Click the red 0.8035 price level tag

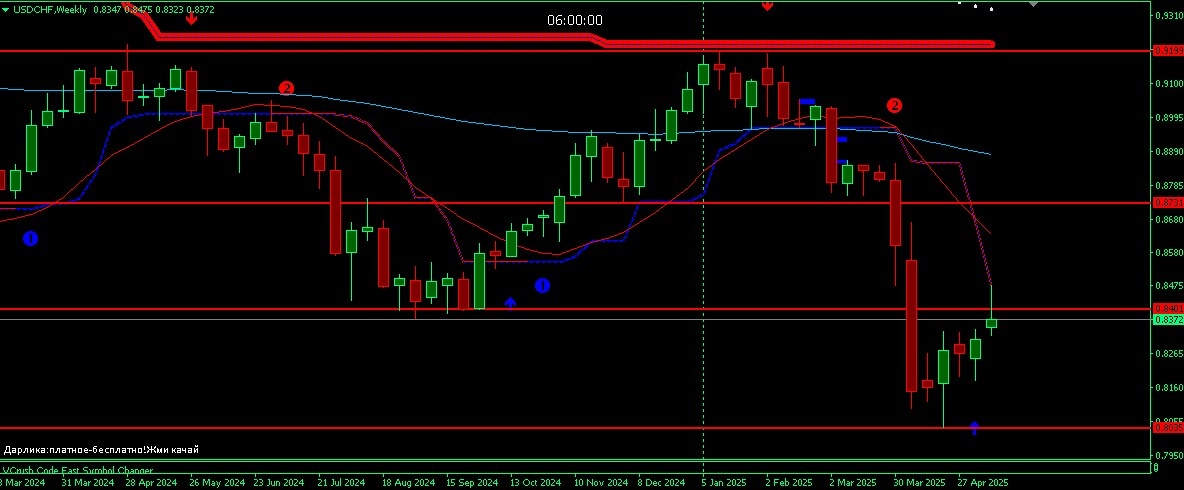(1167, 427)
